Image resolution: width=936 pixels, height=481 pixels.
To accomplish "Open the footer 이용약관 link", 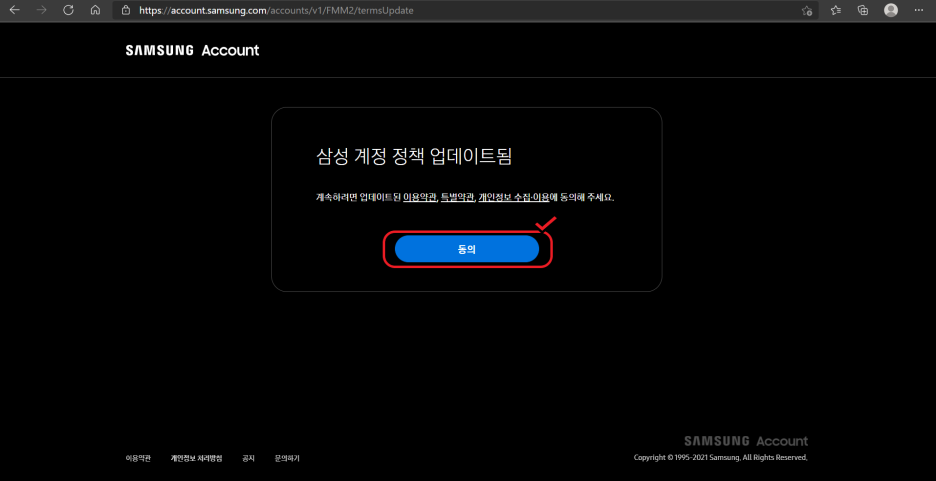I will click(138, 458).
